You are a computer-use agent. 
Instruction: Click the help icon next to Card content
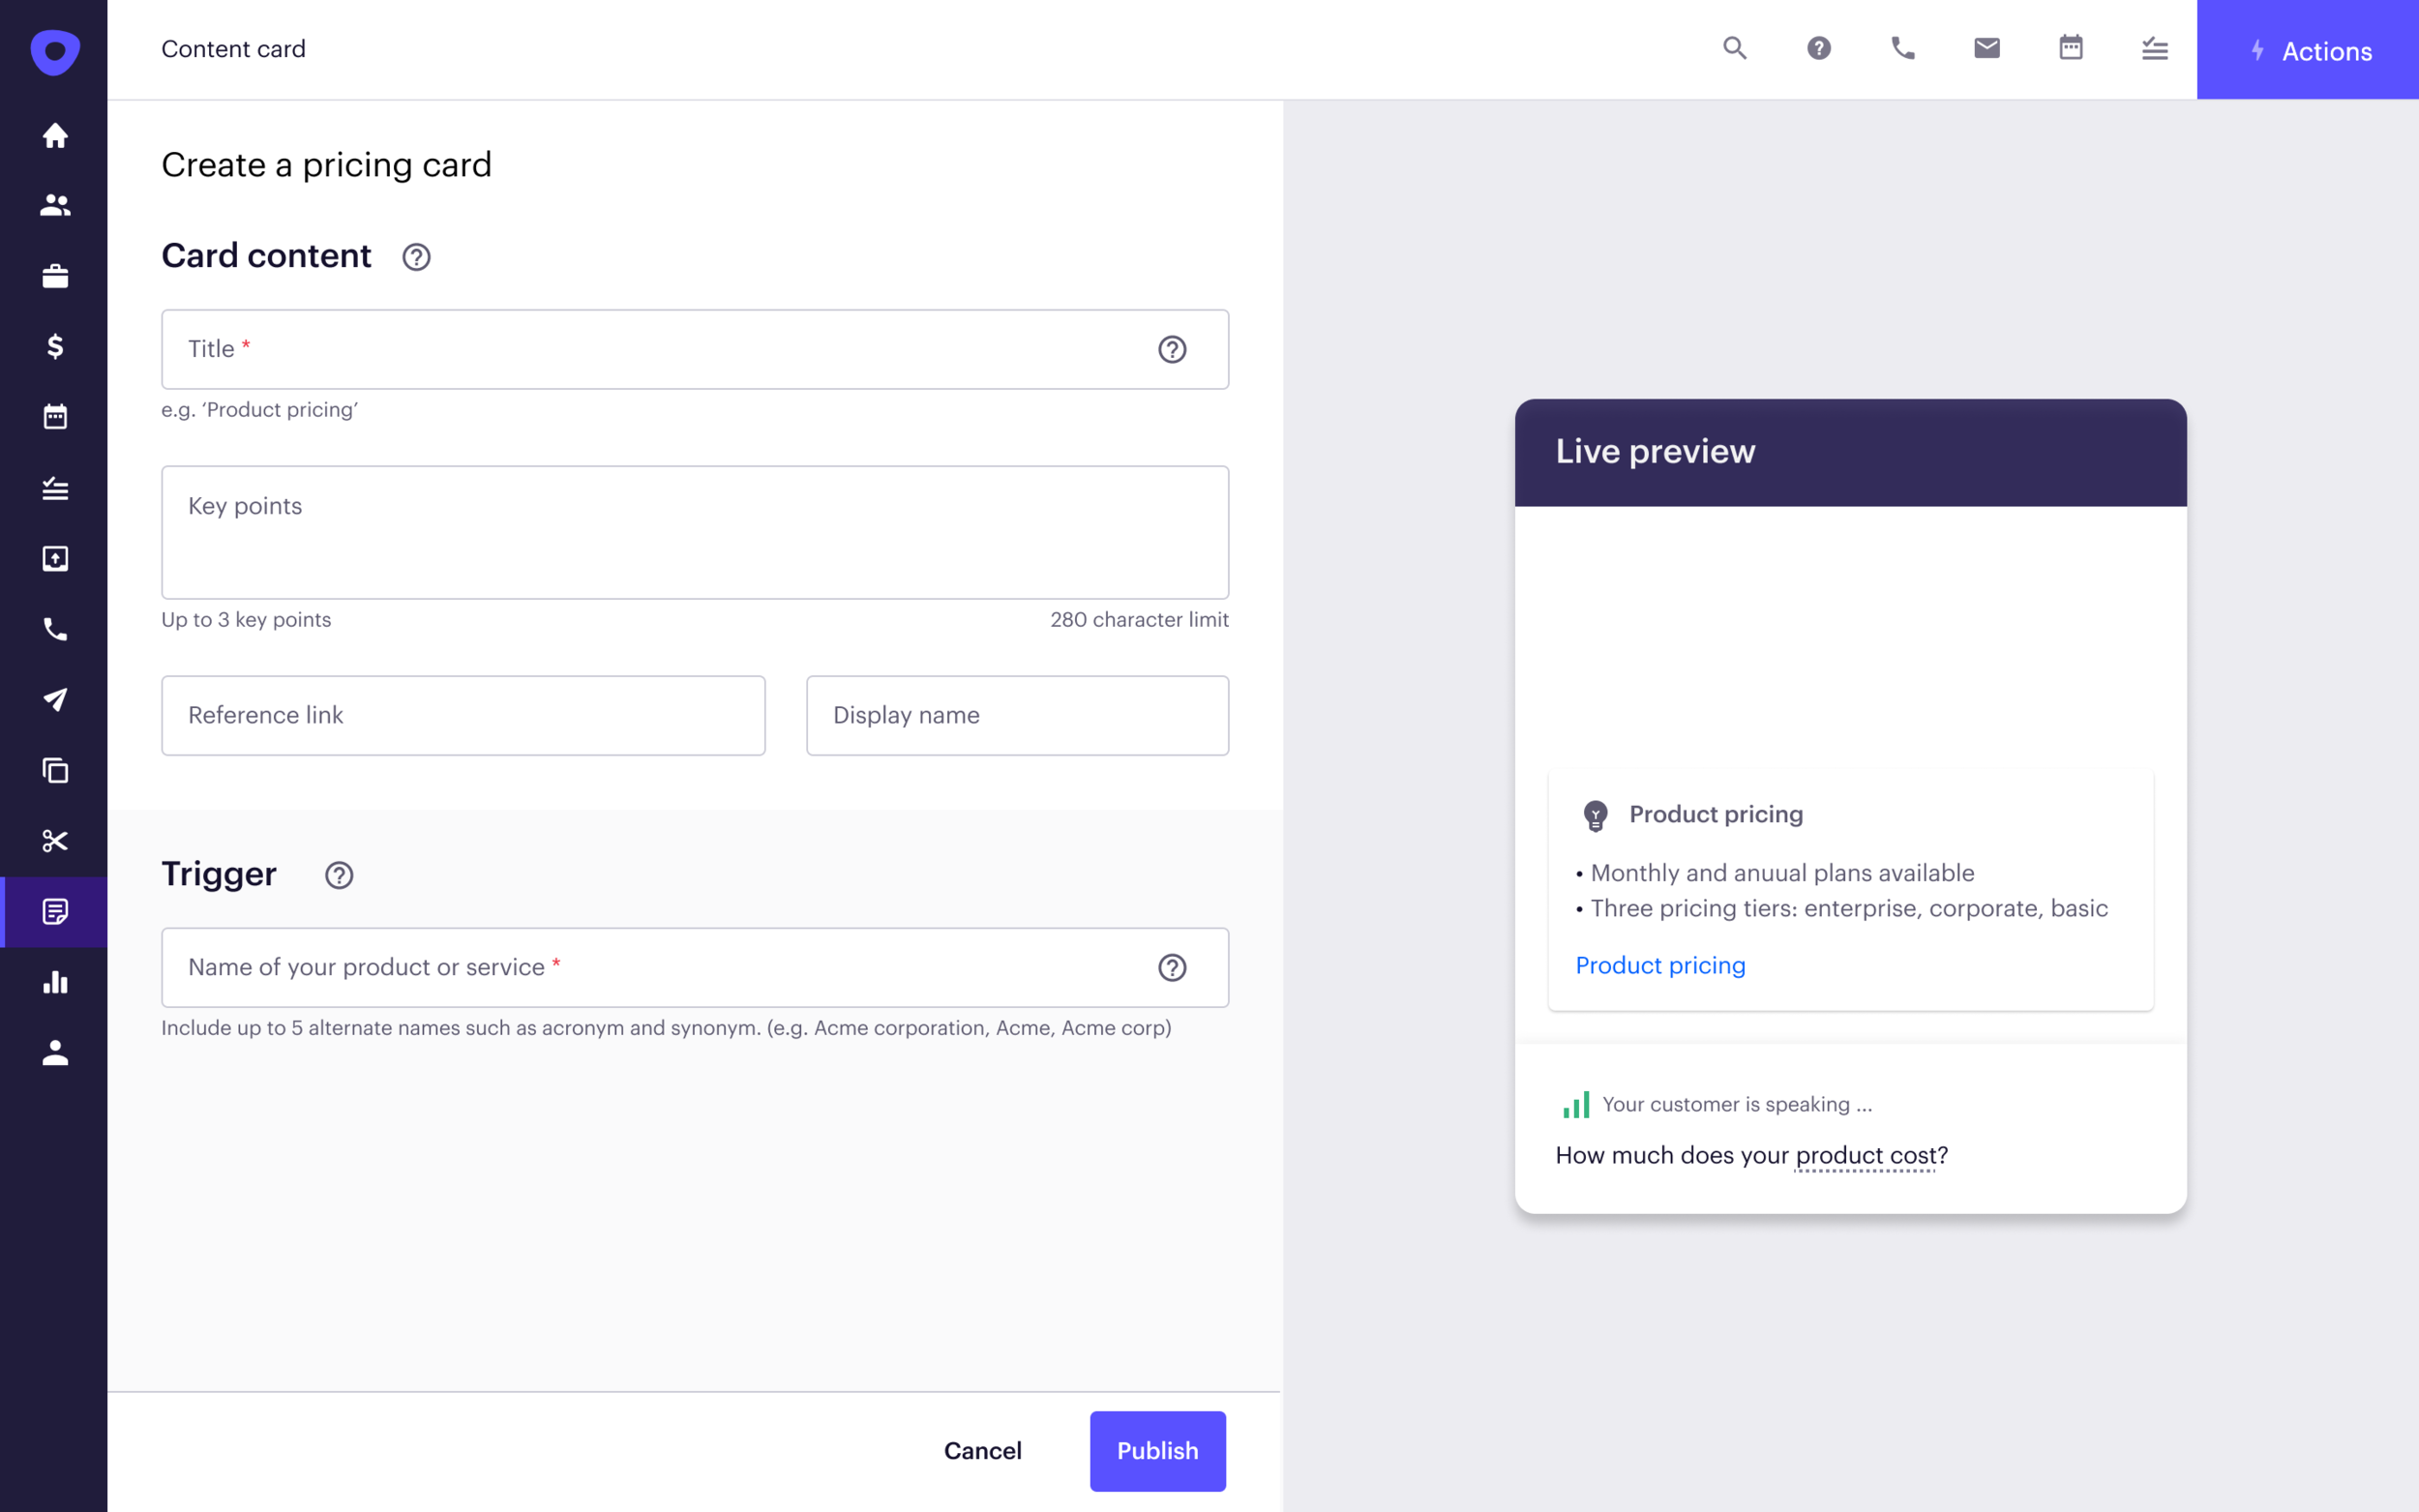tap(415, 257)
